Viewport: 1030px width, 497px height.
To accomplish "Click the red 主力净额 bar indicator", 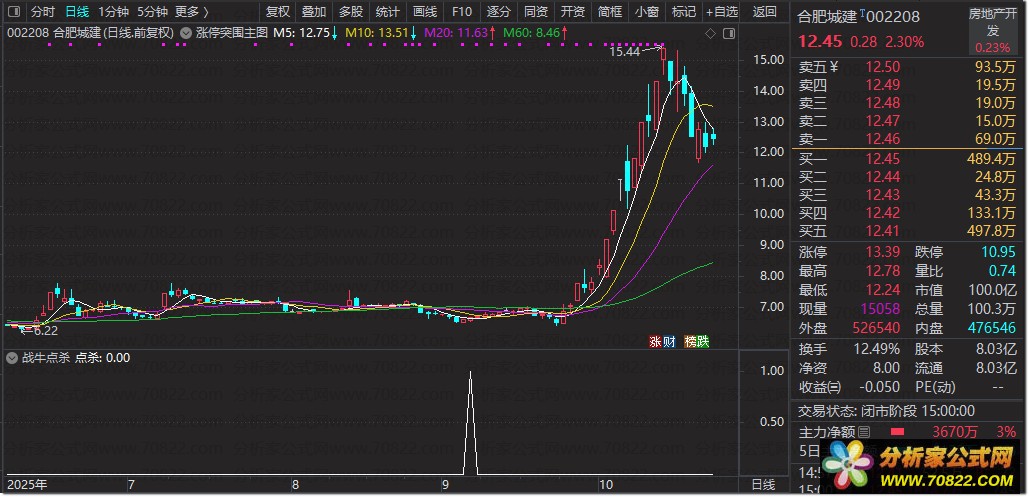I will [897, 431].
